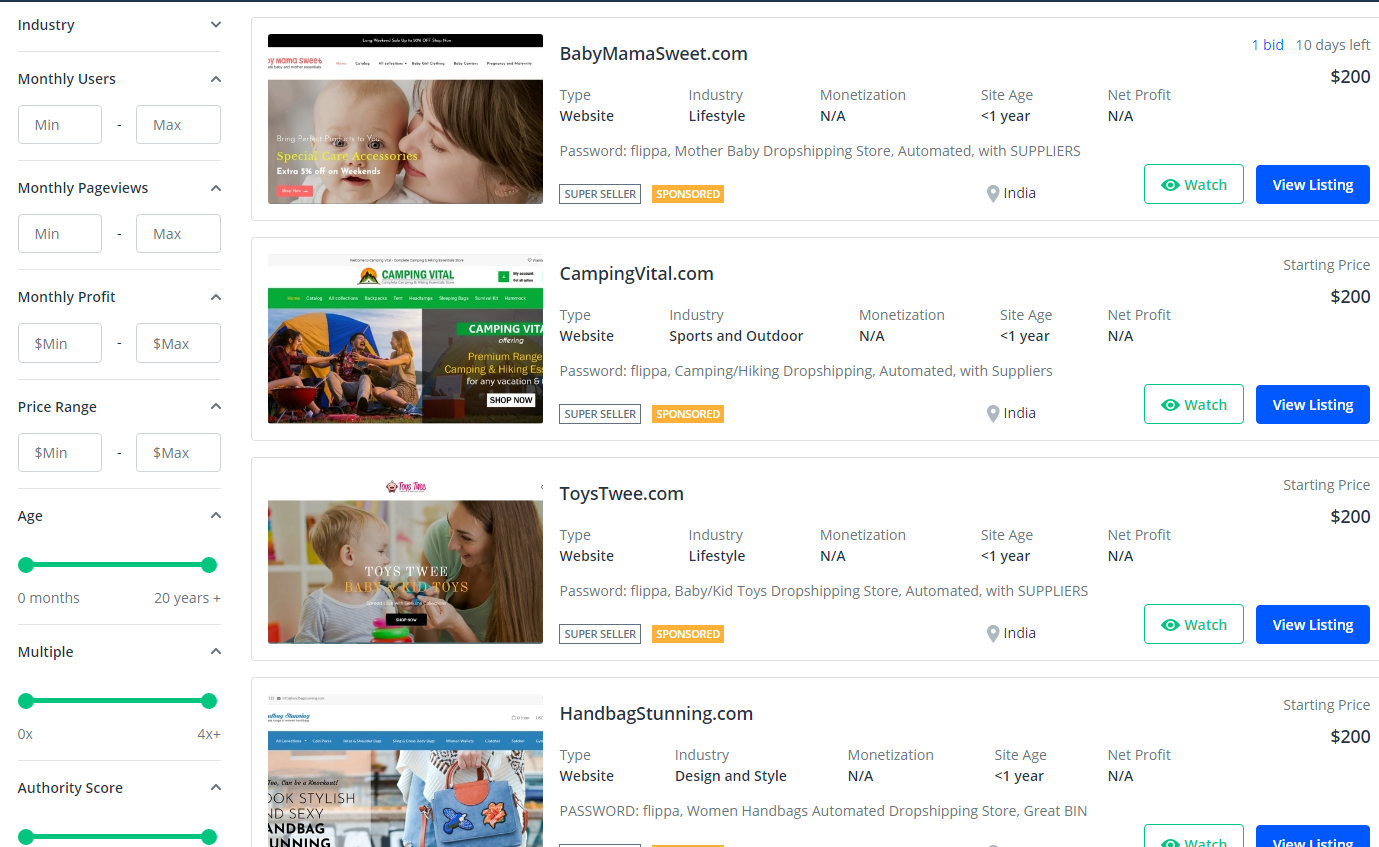Click the Monthly Pageviews Min field
The height and width of the screenshot is (847, 1379).
tap(60, 234)
